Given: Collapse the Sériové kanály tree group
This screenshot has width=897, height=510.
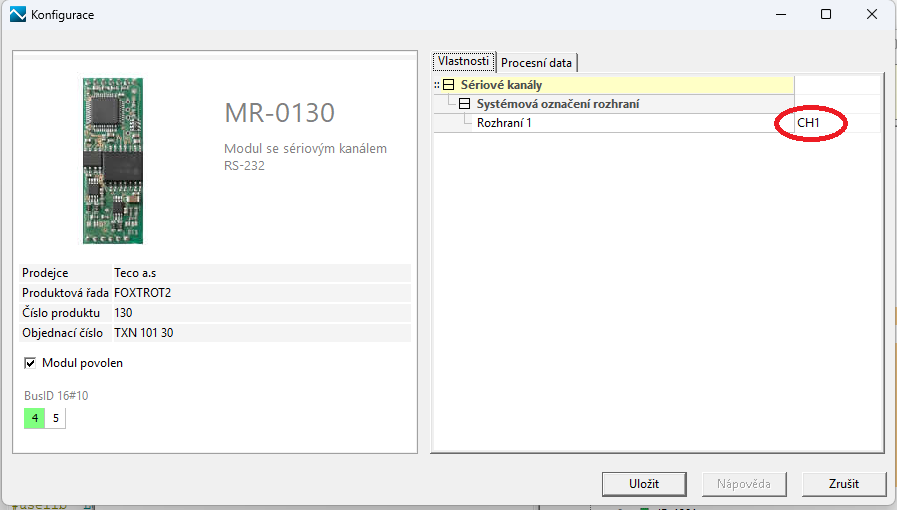Looking at the screenshot, I should coord(448,85).
